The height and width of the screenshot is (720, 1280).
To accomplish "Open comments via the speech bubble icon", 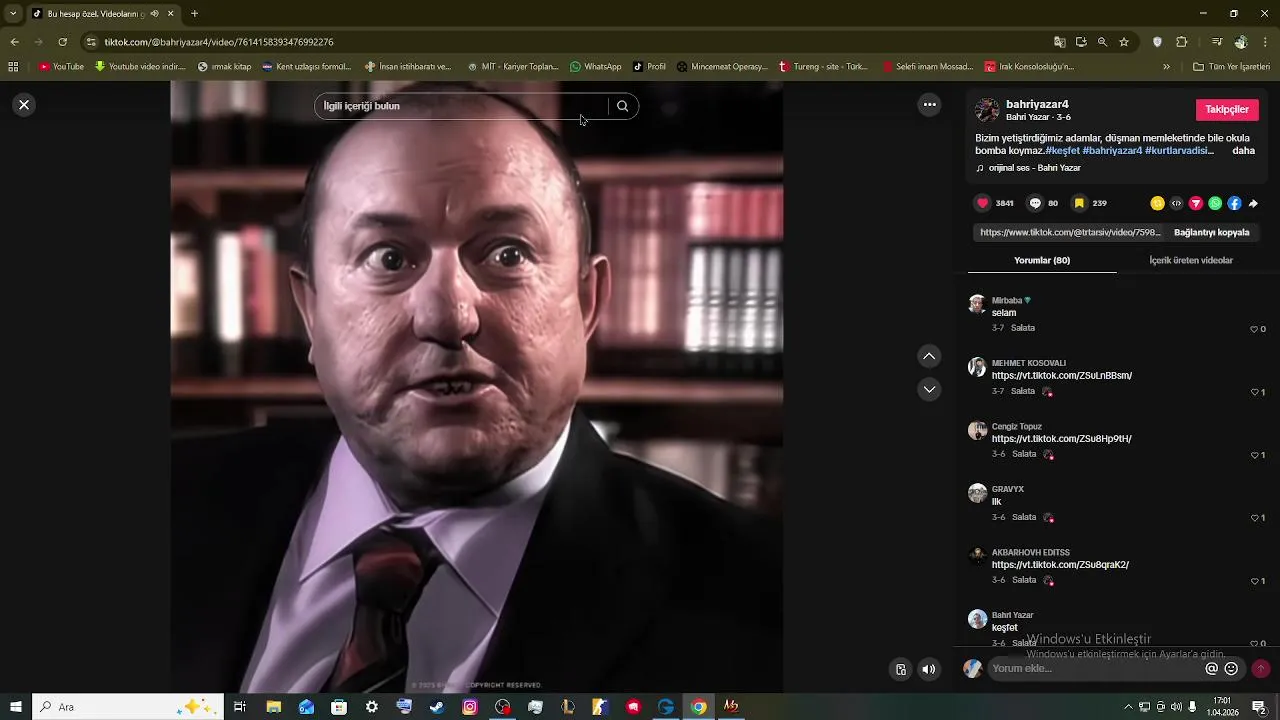I will tap(1035, 203).
